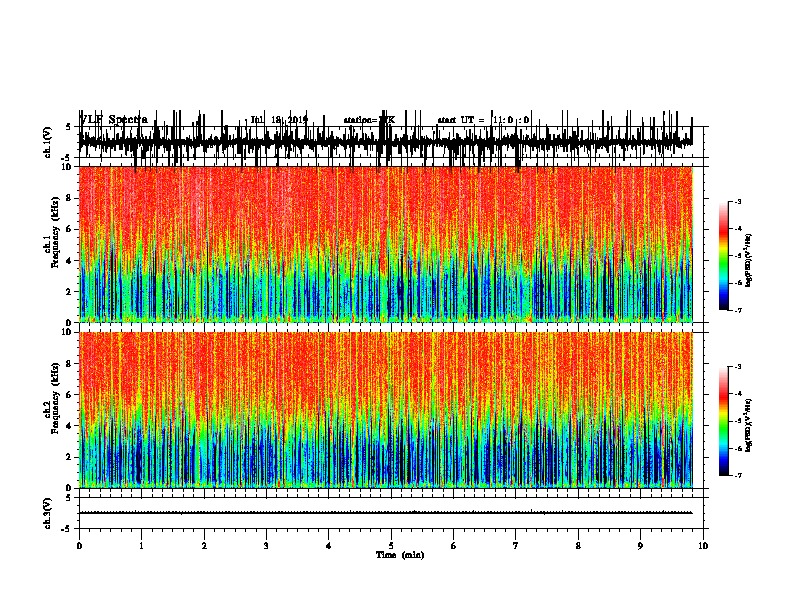Click the ch.2 spectrogram color scale bar
The height and width of the screenshot is (612, 792).
tap(724, 421)
